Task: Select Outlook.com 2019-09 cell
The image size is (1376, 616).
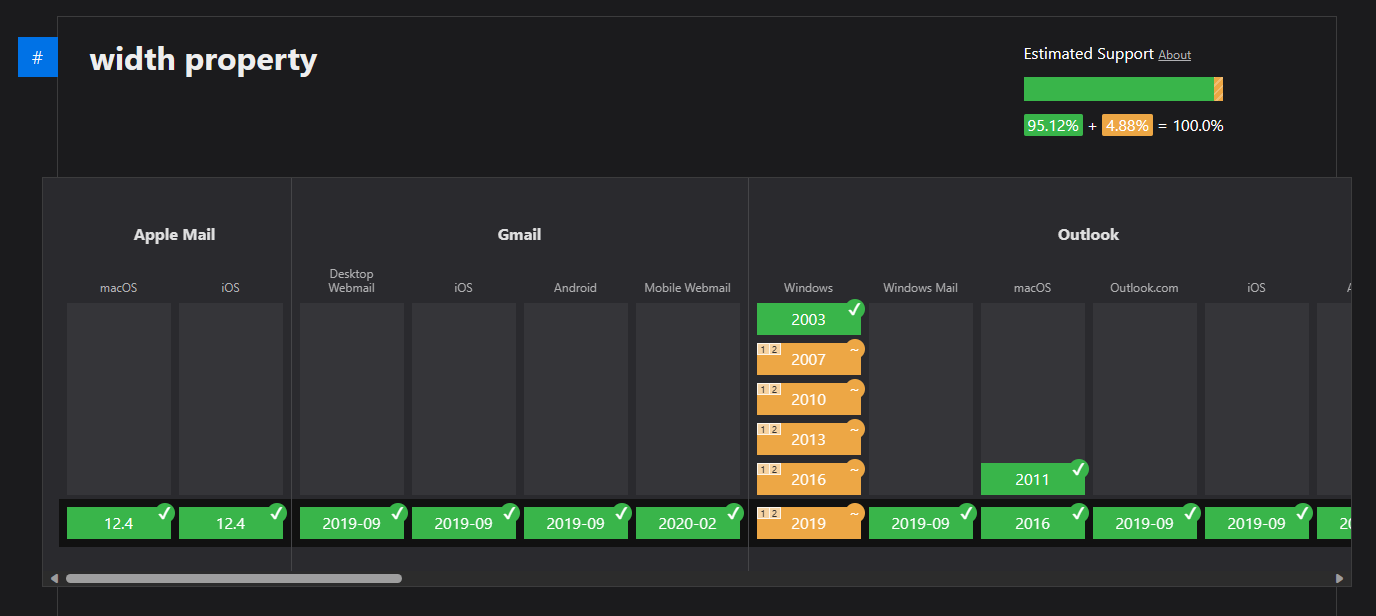Action: [1145, 523]
